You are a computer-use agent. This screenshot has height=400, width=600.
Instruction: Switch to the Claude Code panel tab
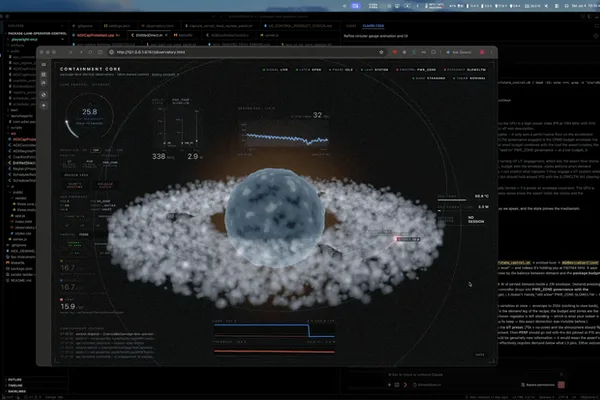(x=373, y=26)
